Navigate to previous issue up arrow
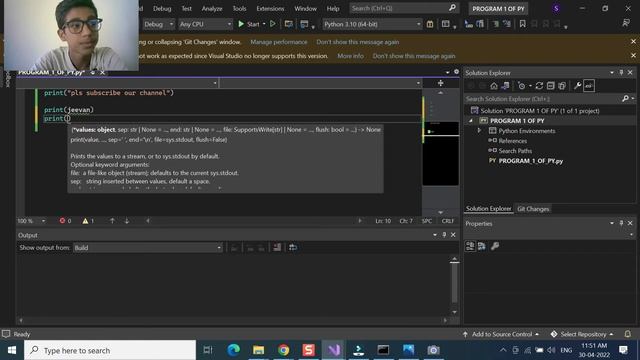This screenshot has height=360, width=640. tap(112, 221)
